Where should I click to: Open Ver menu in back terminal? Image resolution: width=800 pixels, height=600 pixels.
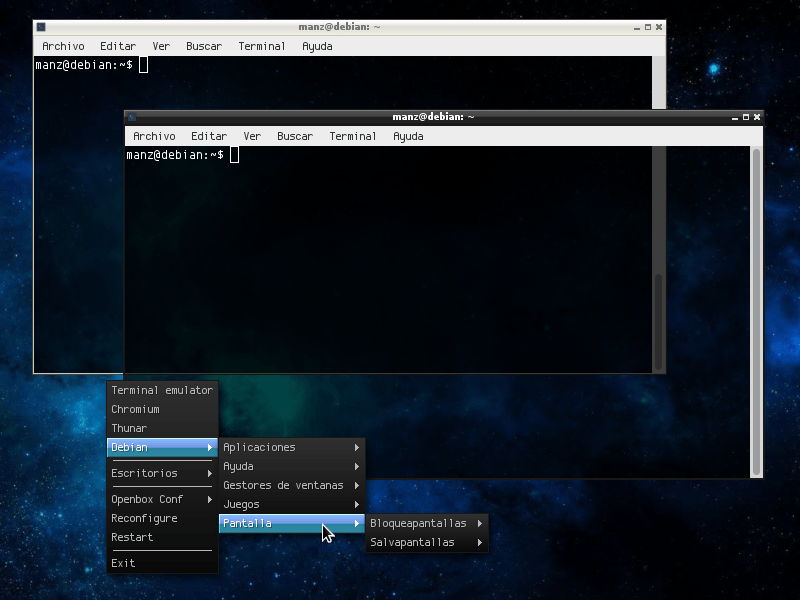[x=161, y=46]
